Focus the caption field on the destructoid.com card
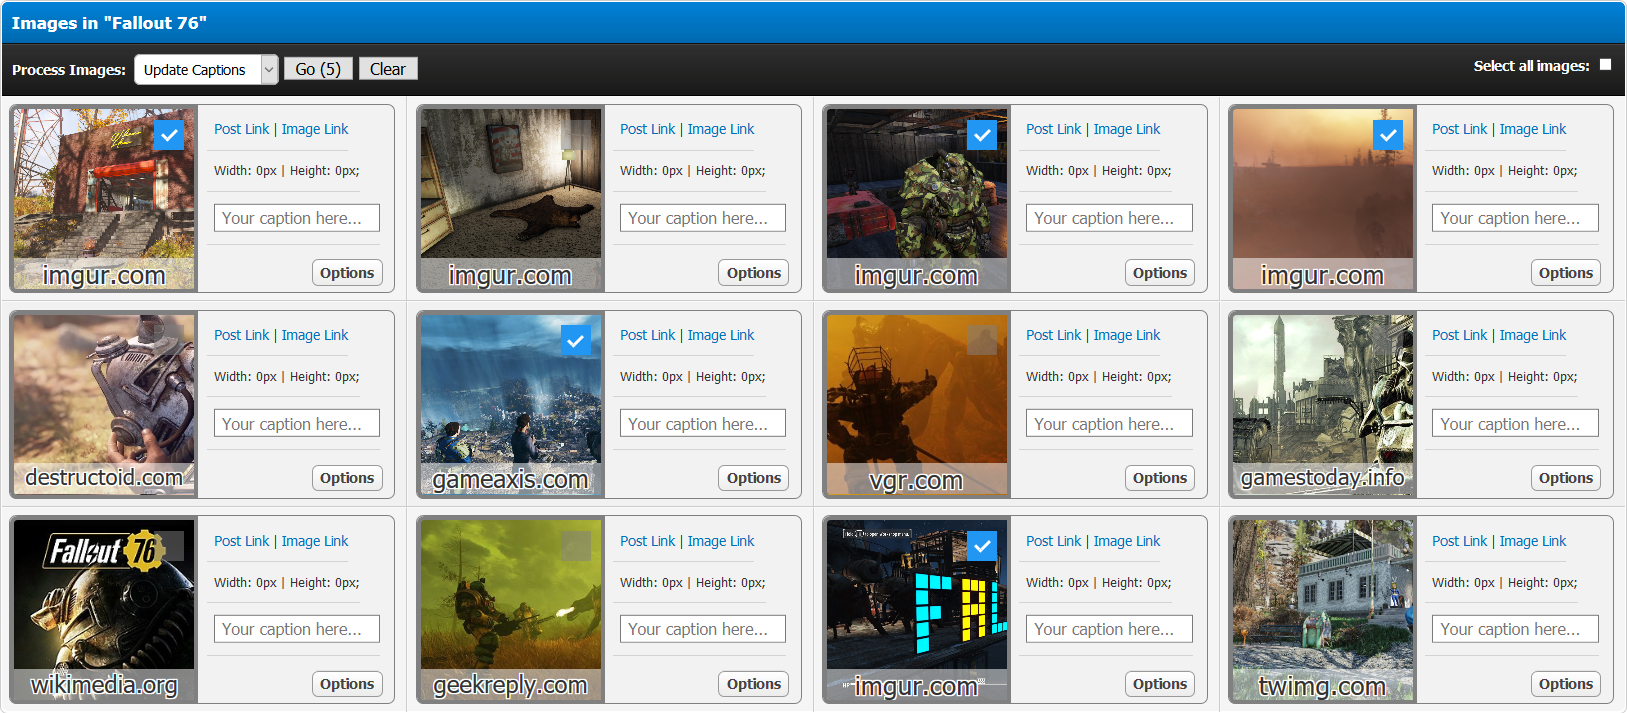 (297, 423)
